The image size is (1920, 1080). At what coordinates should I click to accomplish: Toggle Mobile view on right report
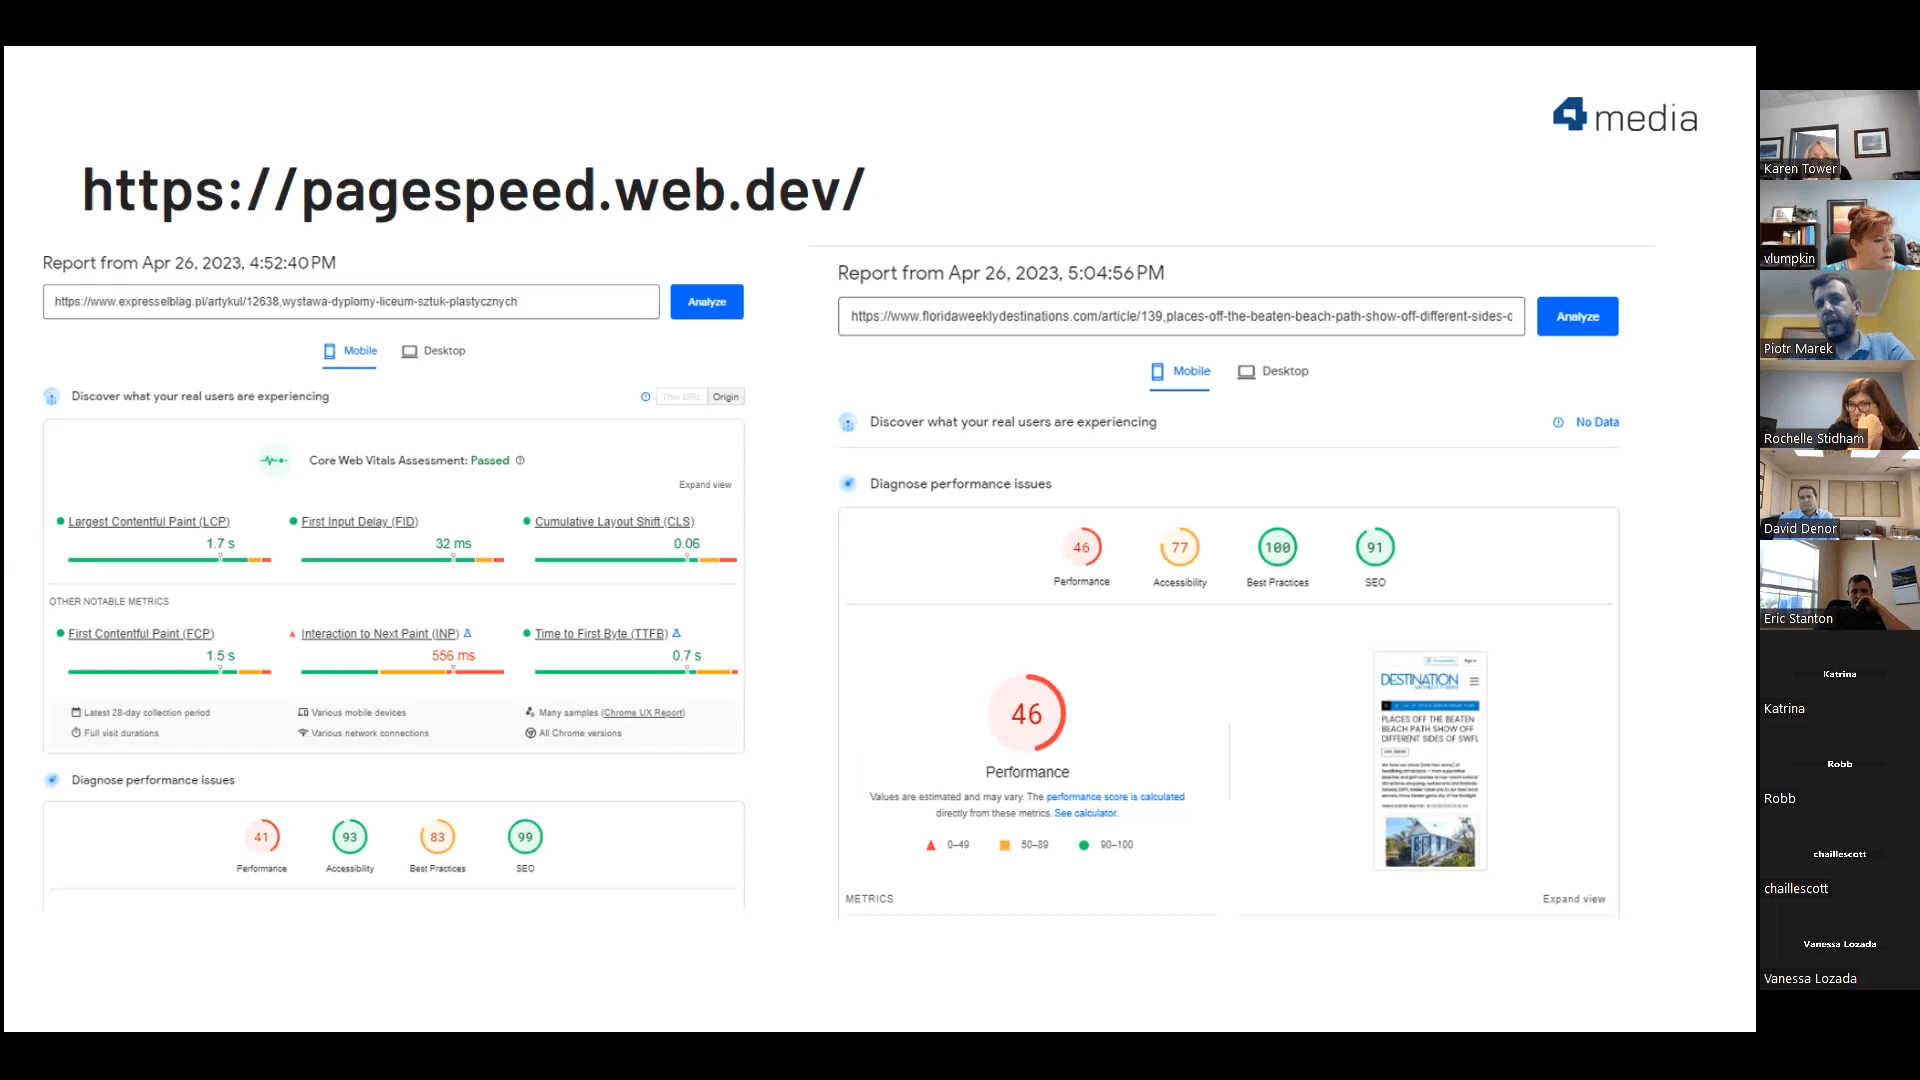(1178, 371)
